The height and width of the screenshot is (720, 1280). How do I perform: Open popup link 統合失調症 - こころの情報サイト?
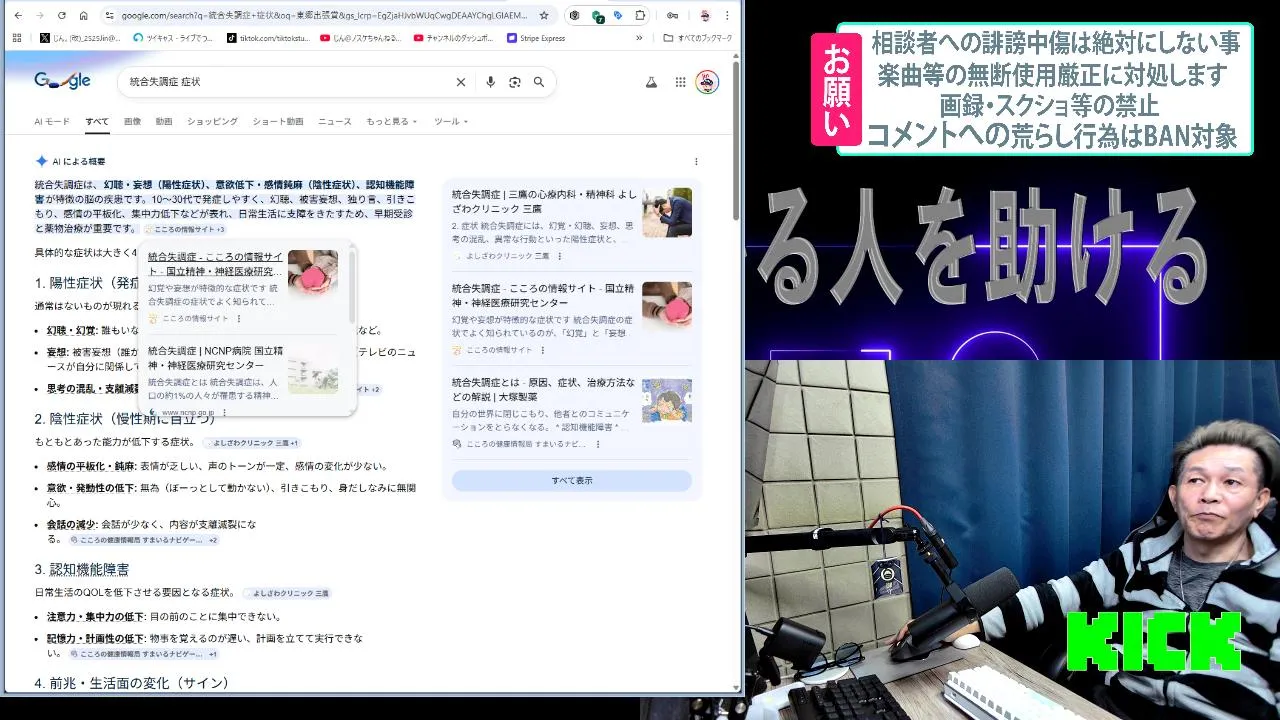coord(216,263)
